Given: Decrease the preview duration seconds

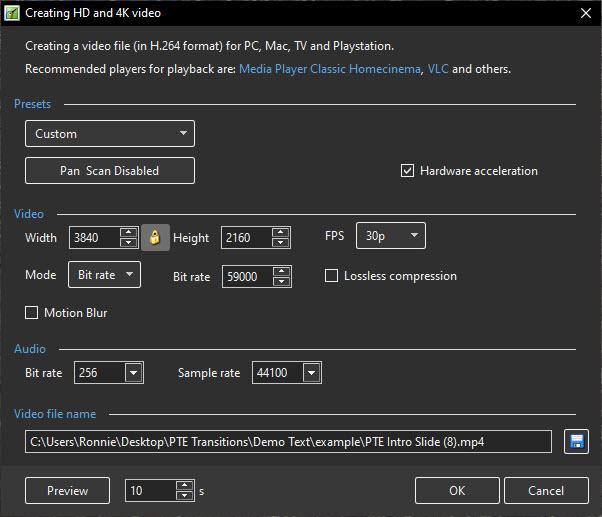Looking at the screenshot, I should pos(183,495).
